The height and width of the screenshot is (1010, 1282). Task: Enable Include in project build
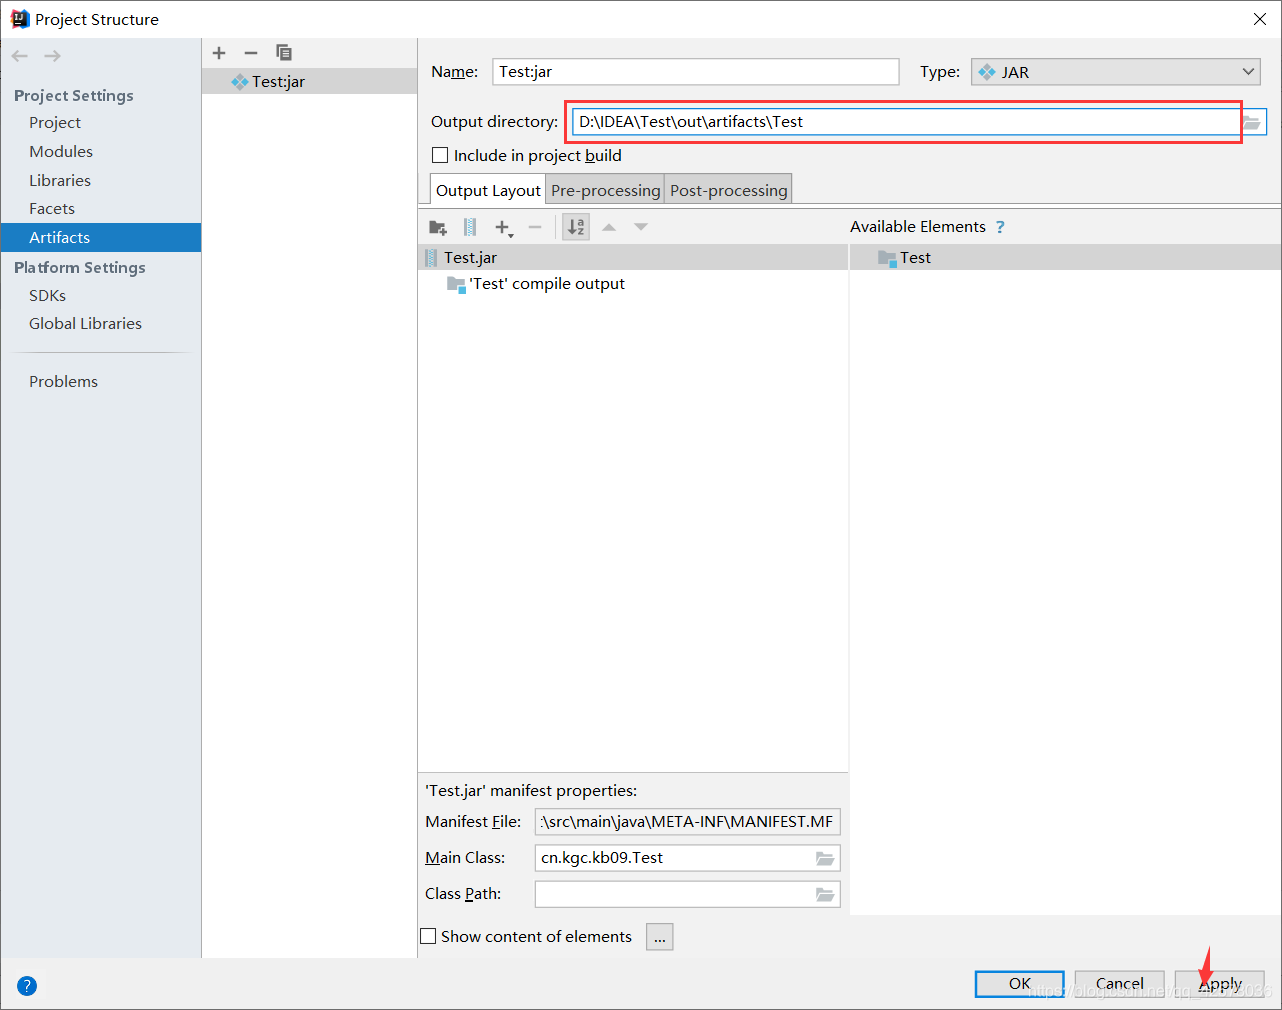coord(440,155)
